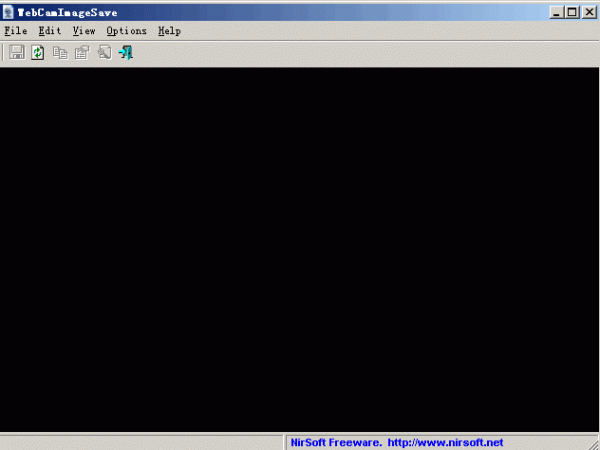Open the File menu

click(x=16, y=31)
